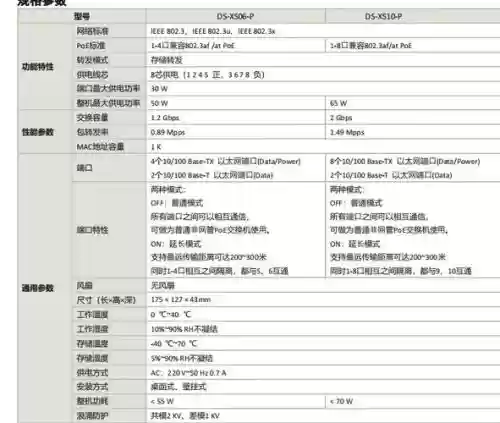
Task: Select the '1.49 Mpps' value
Action: pos(347,132)
